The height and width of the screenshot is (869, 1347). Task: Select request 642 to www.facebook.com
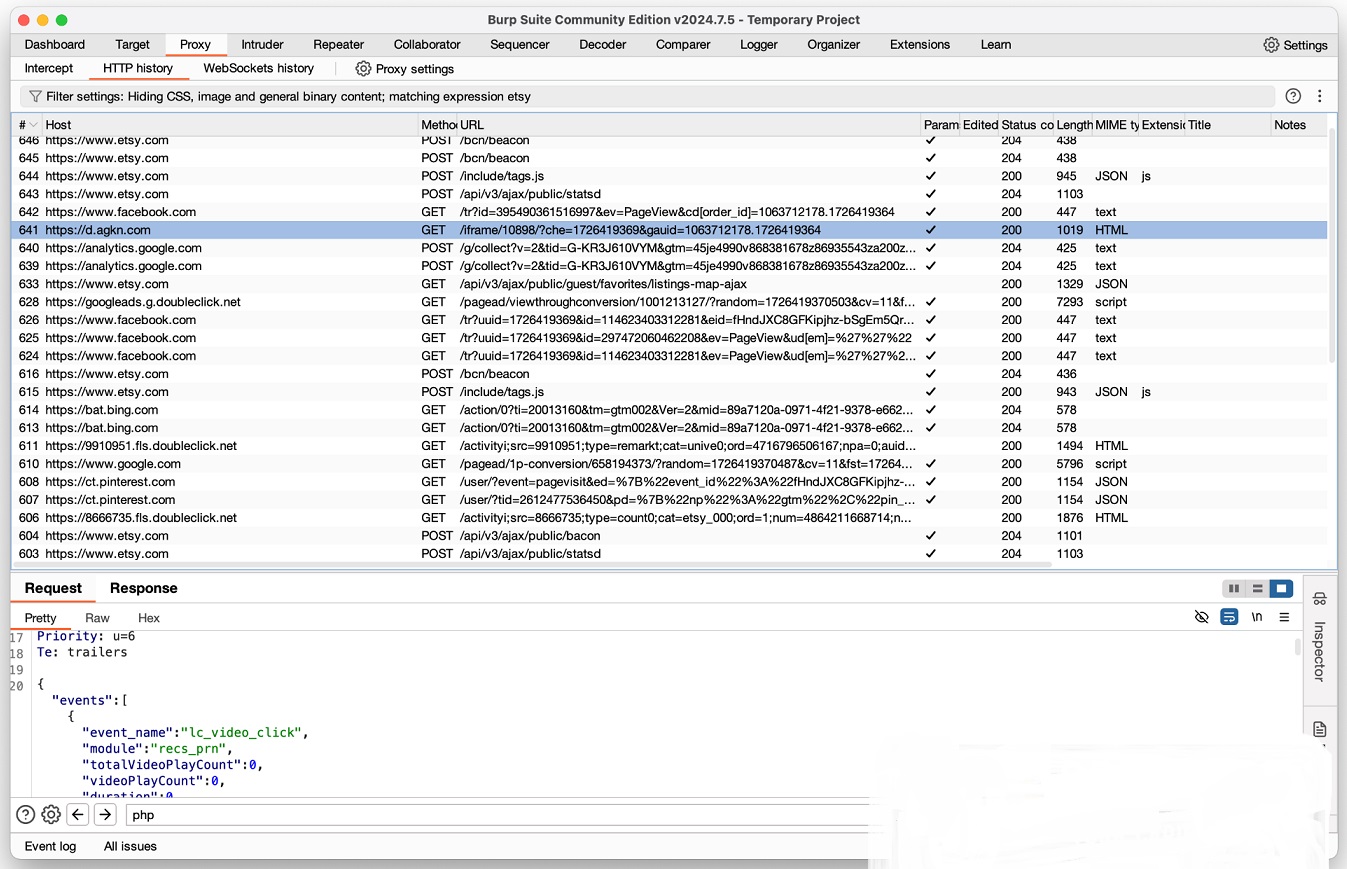click(x=669, y=212)
